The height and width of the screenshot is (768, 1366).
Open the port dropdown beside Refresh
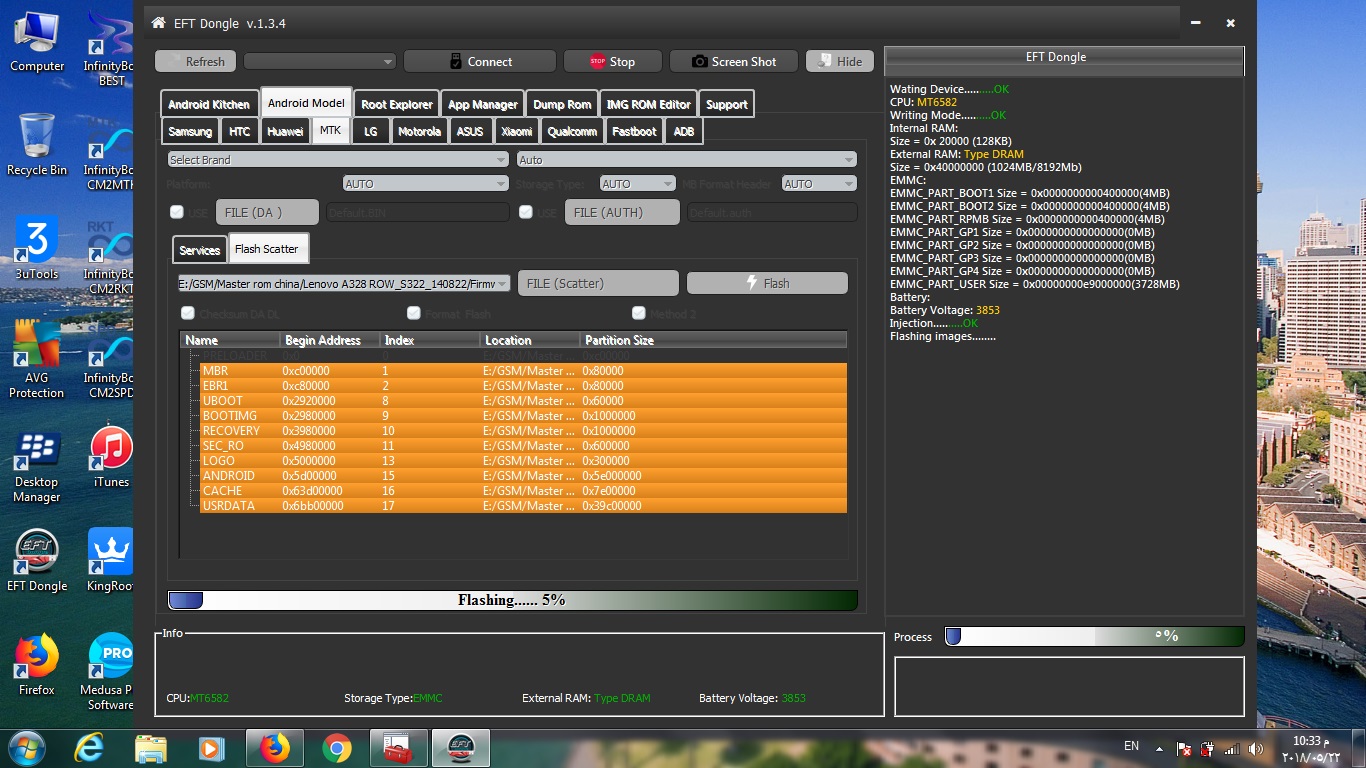pyautogui.click(x=320, y=61)
